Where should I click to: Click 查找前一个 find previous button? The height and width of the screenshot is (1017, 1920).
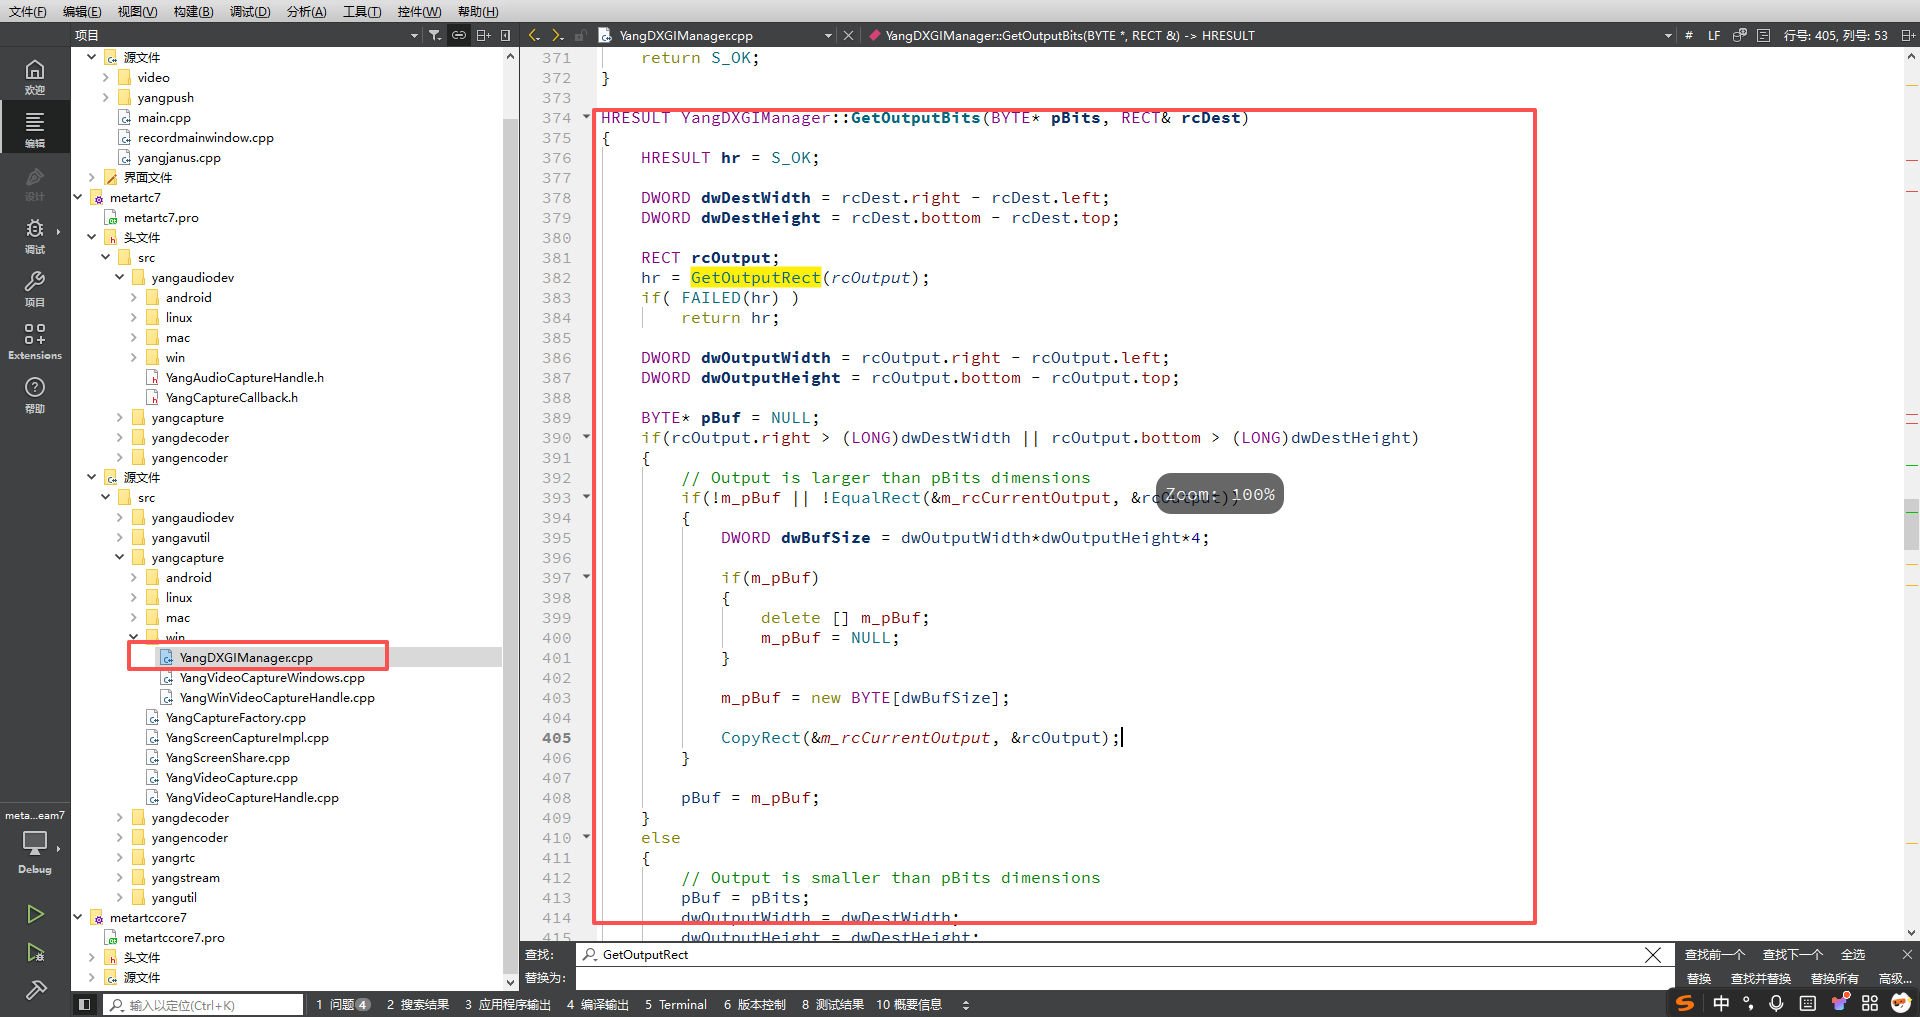tap(1715, 955)
